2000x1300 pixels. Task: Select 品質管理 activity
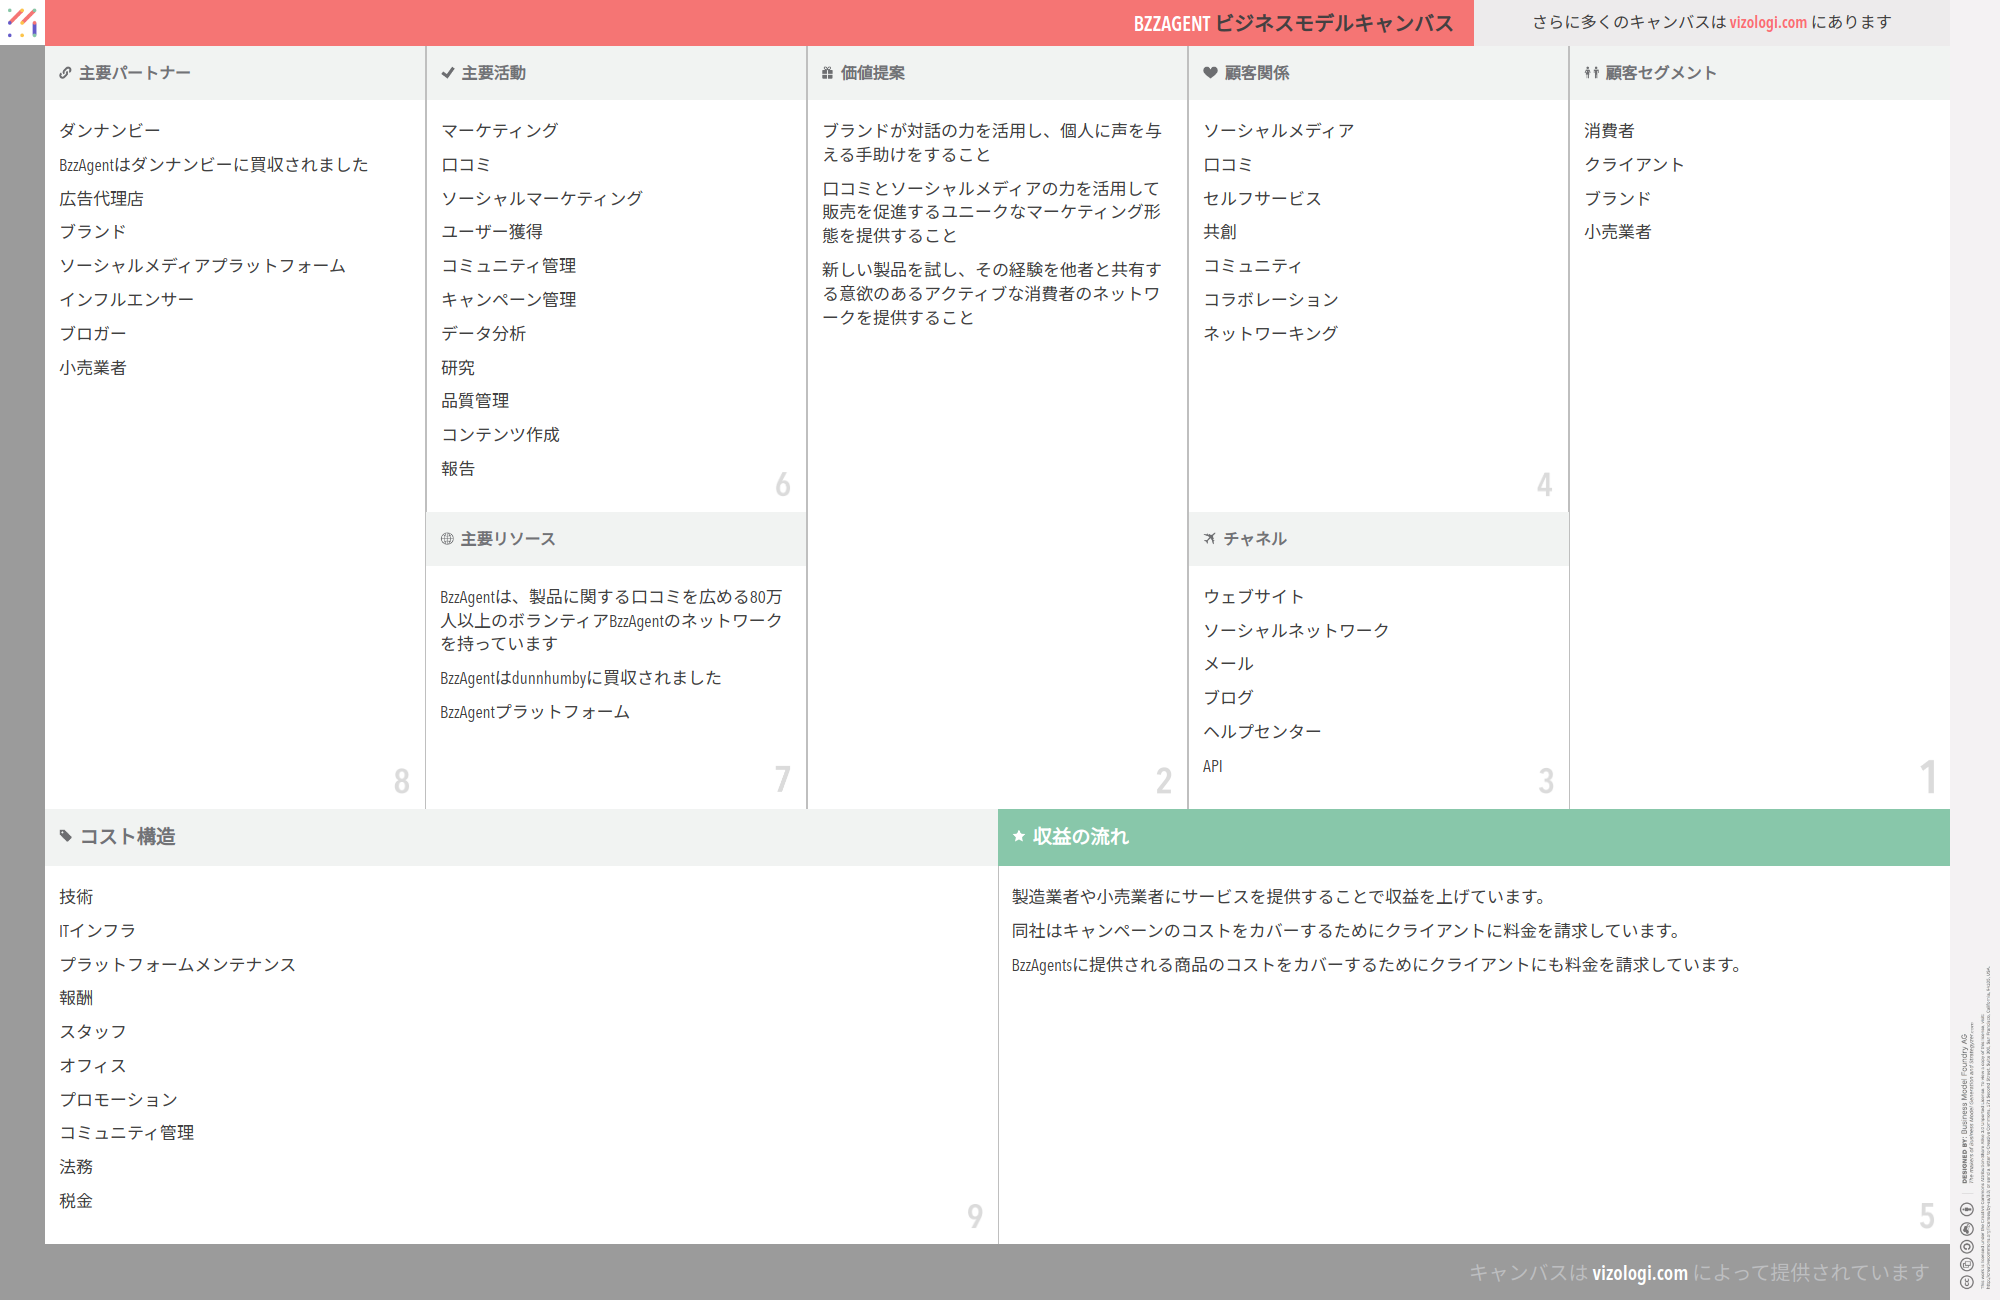pyautogui.click(x=475, y=401)
